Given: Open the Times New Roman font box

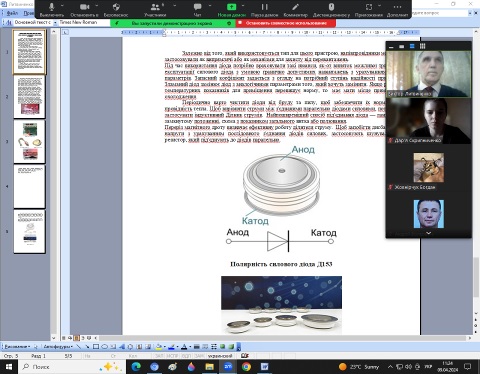Looking at the screenshot, I should (84, 22).
